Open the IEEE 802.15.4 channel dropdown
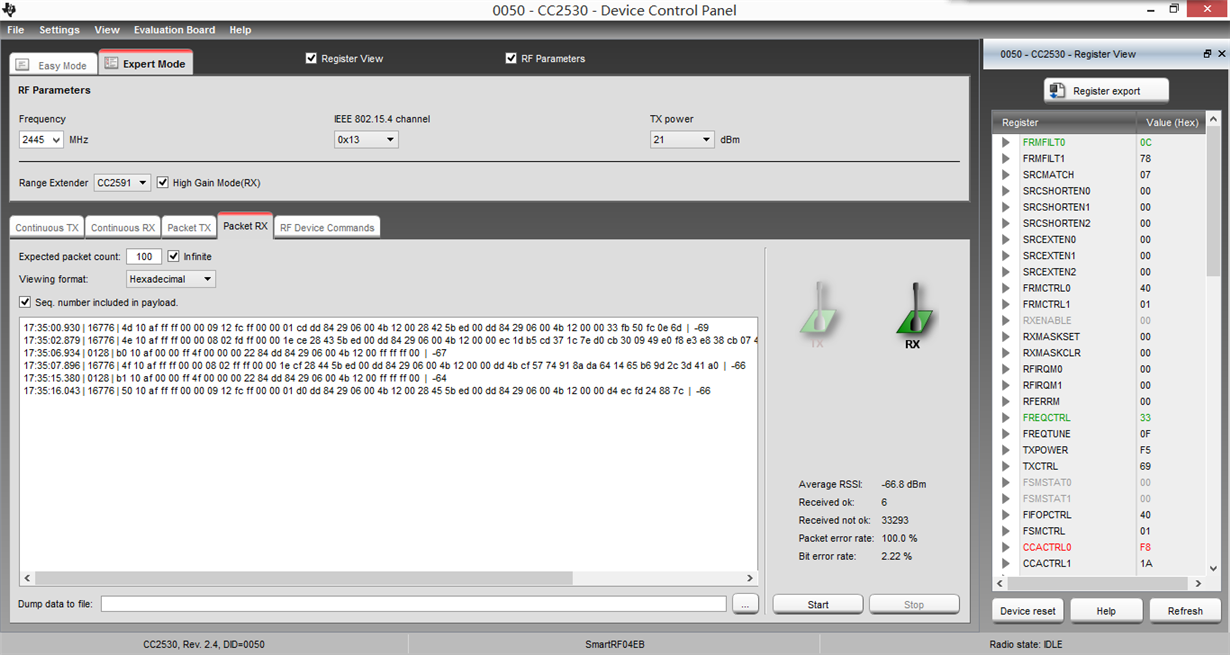The image size is (1230, 655). (x=366, y=140)
